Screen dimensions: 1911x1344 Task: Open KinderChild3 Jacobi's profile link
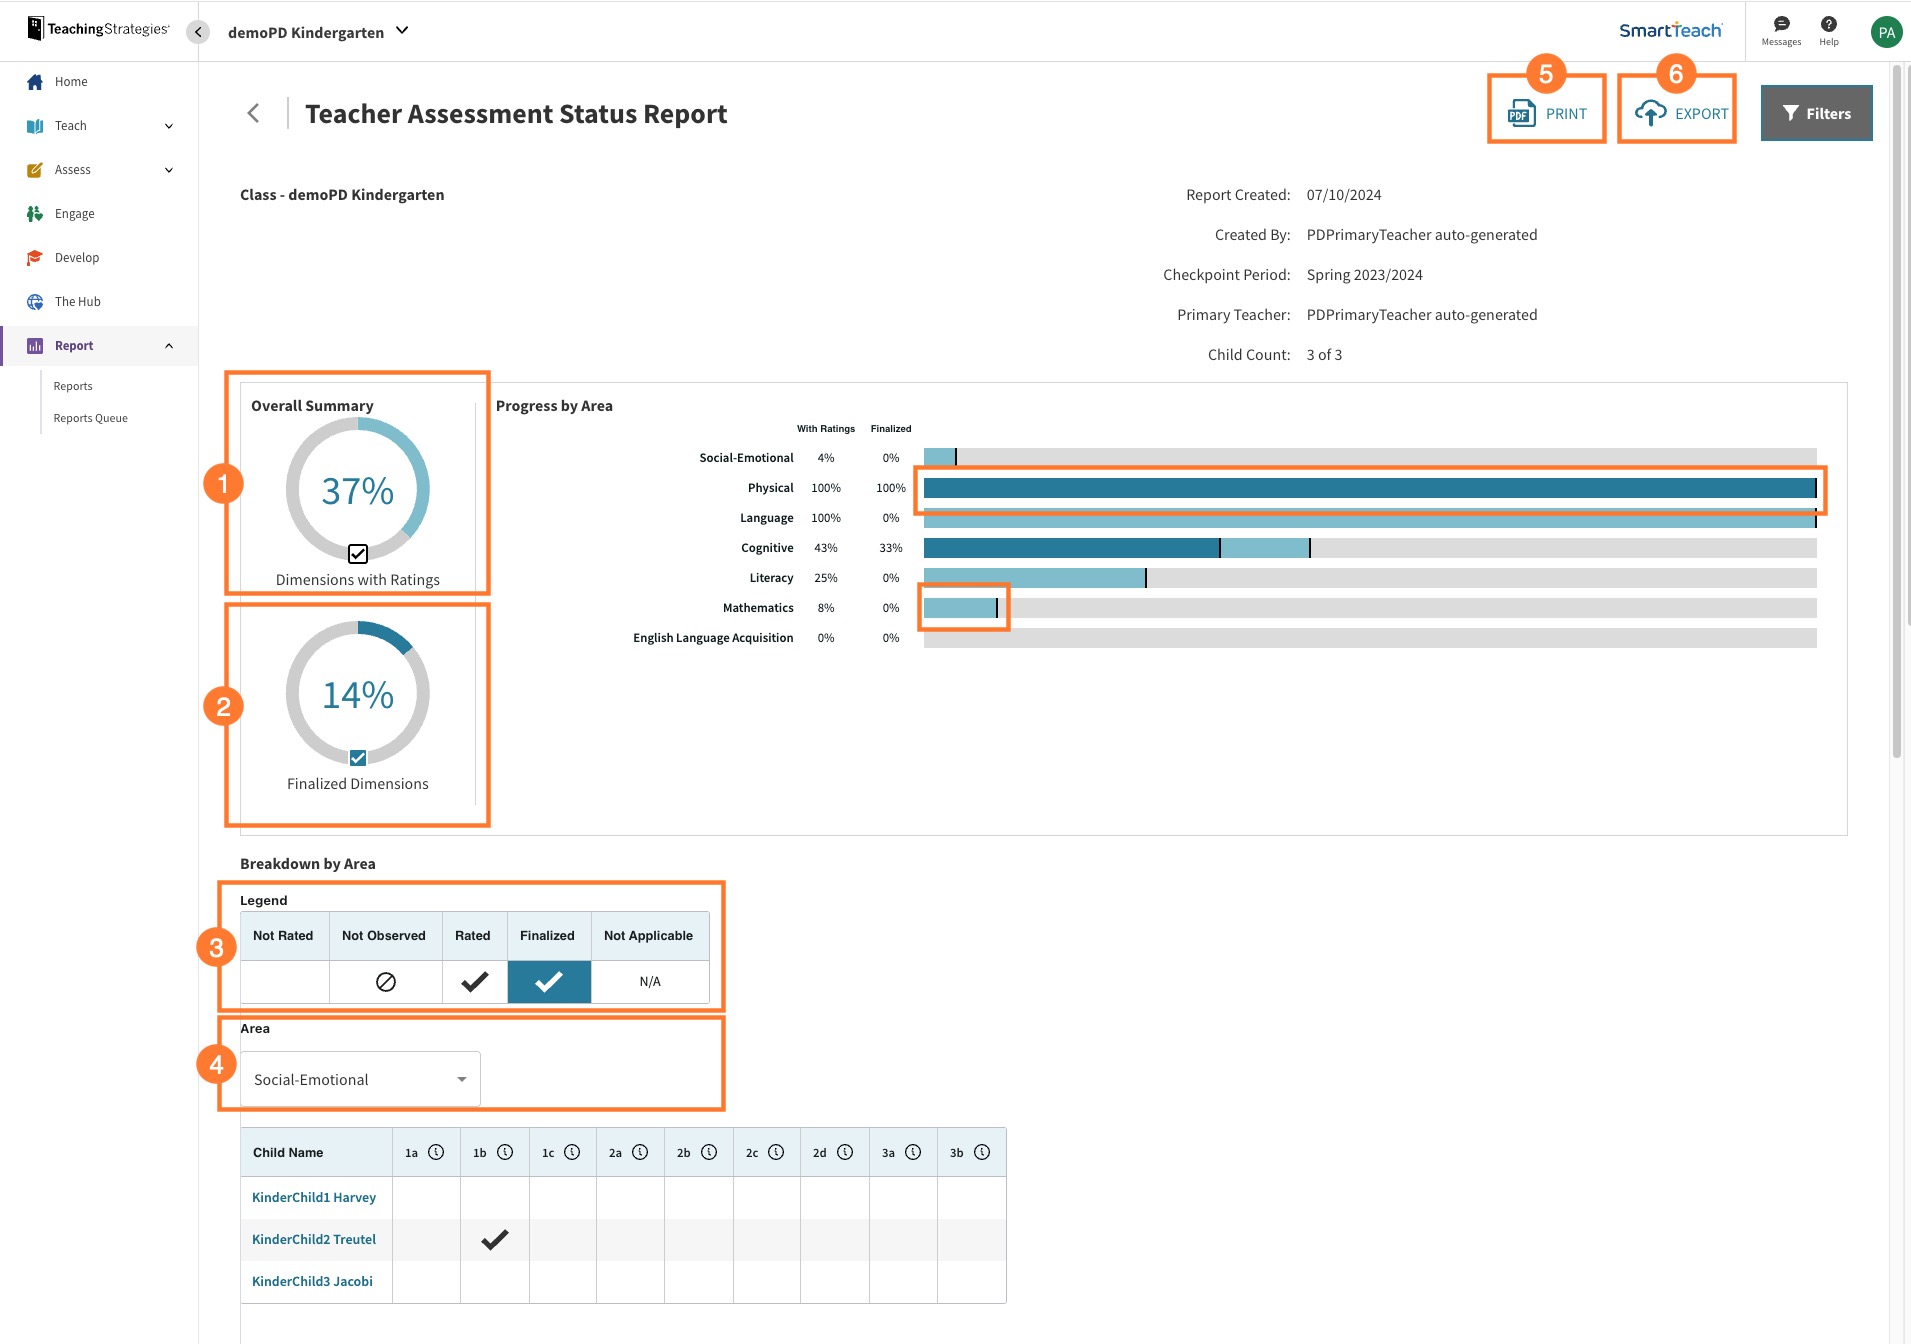[311, 1280]
